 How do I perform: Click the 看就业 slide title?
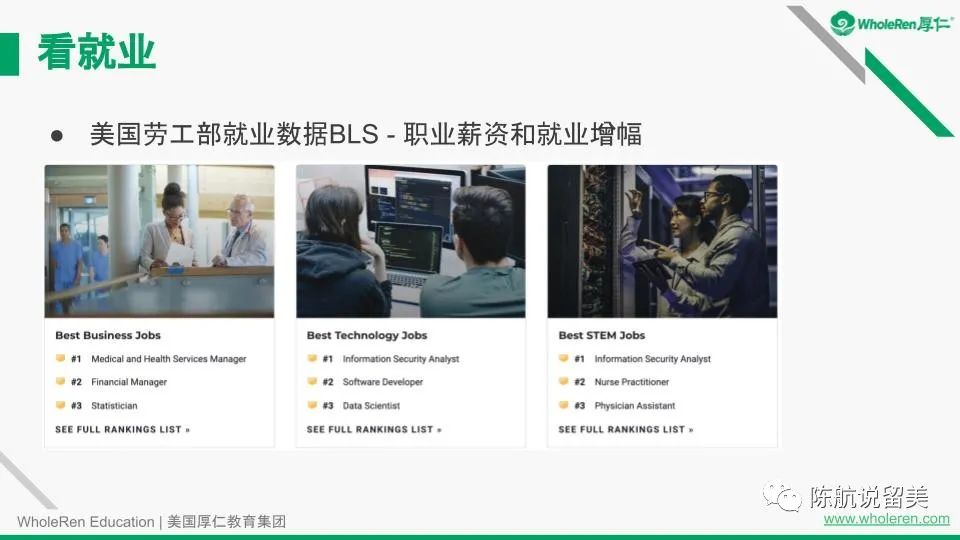coord(96,53)
